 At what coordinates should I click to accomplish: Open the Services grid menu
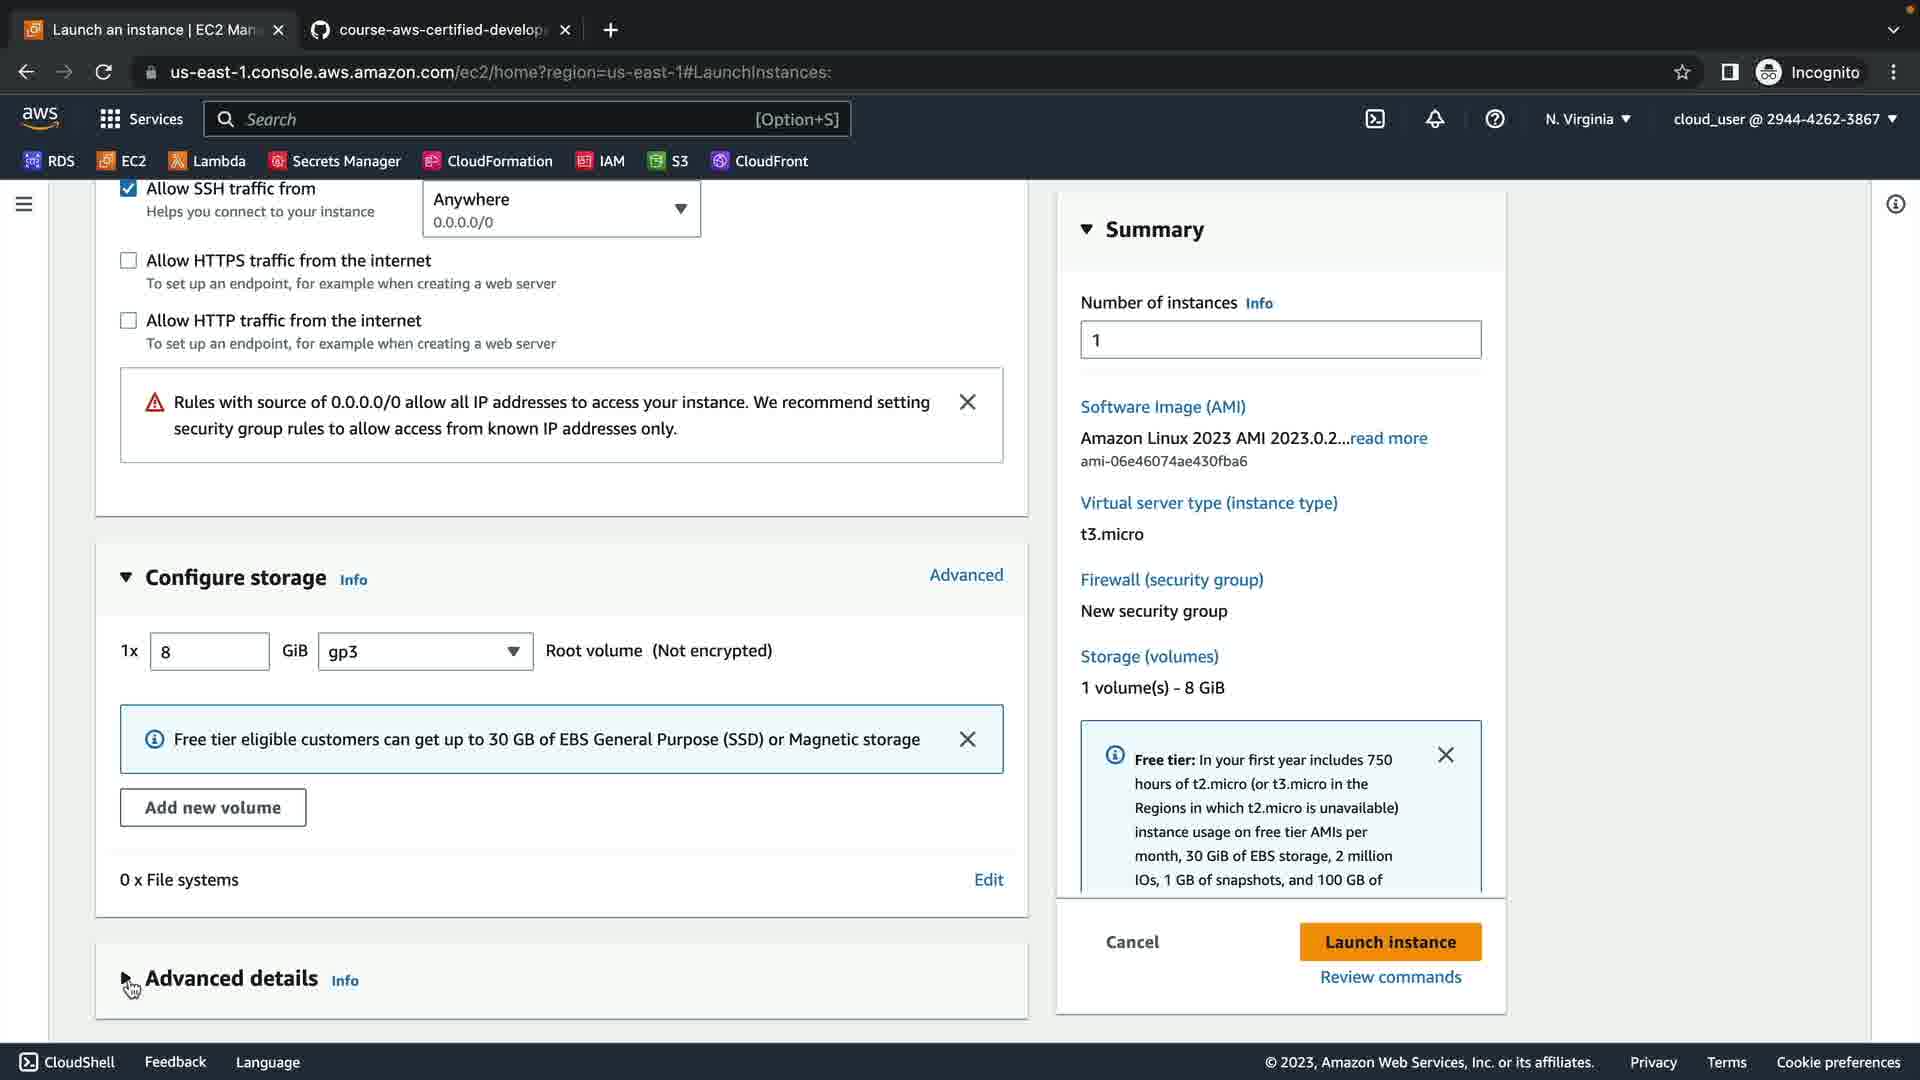pos(141,119)
